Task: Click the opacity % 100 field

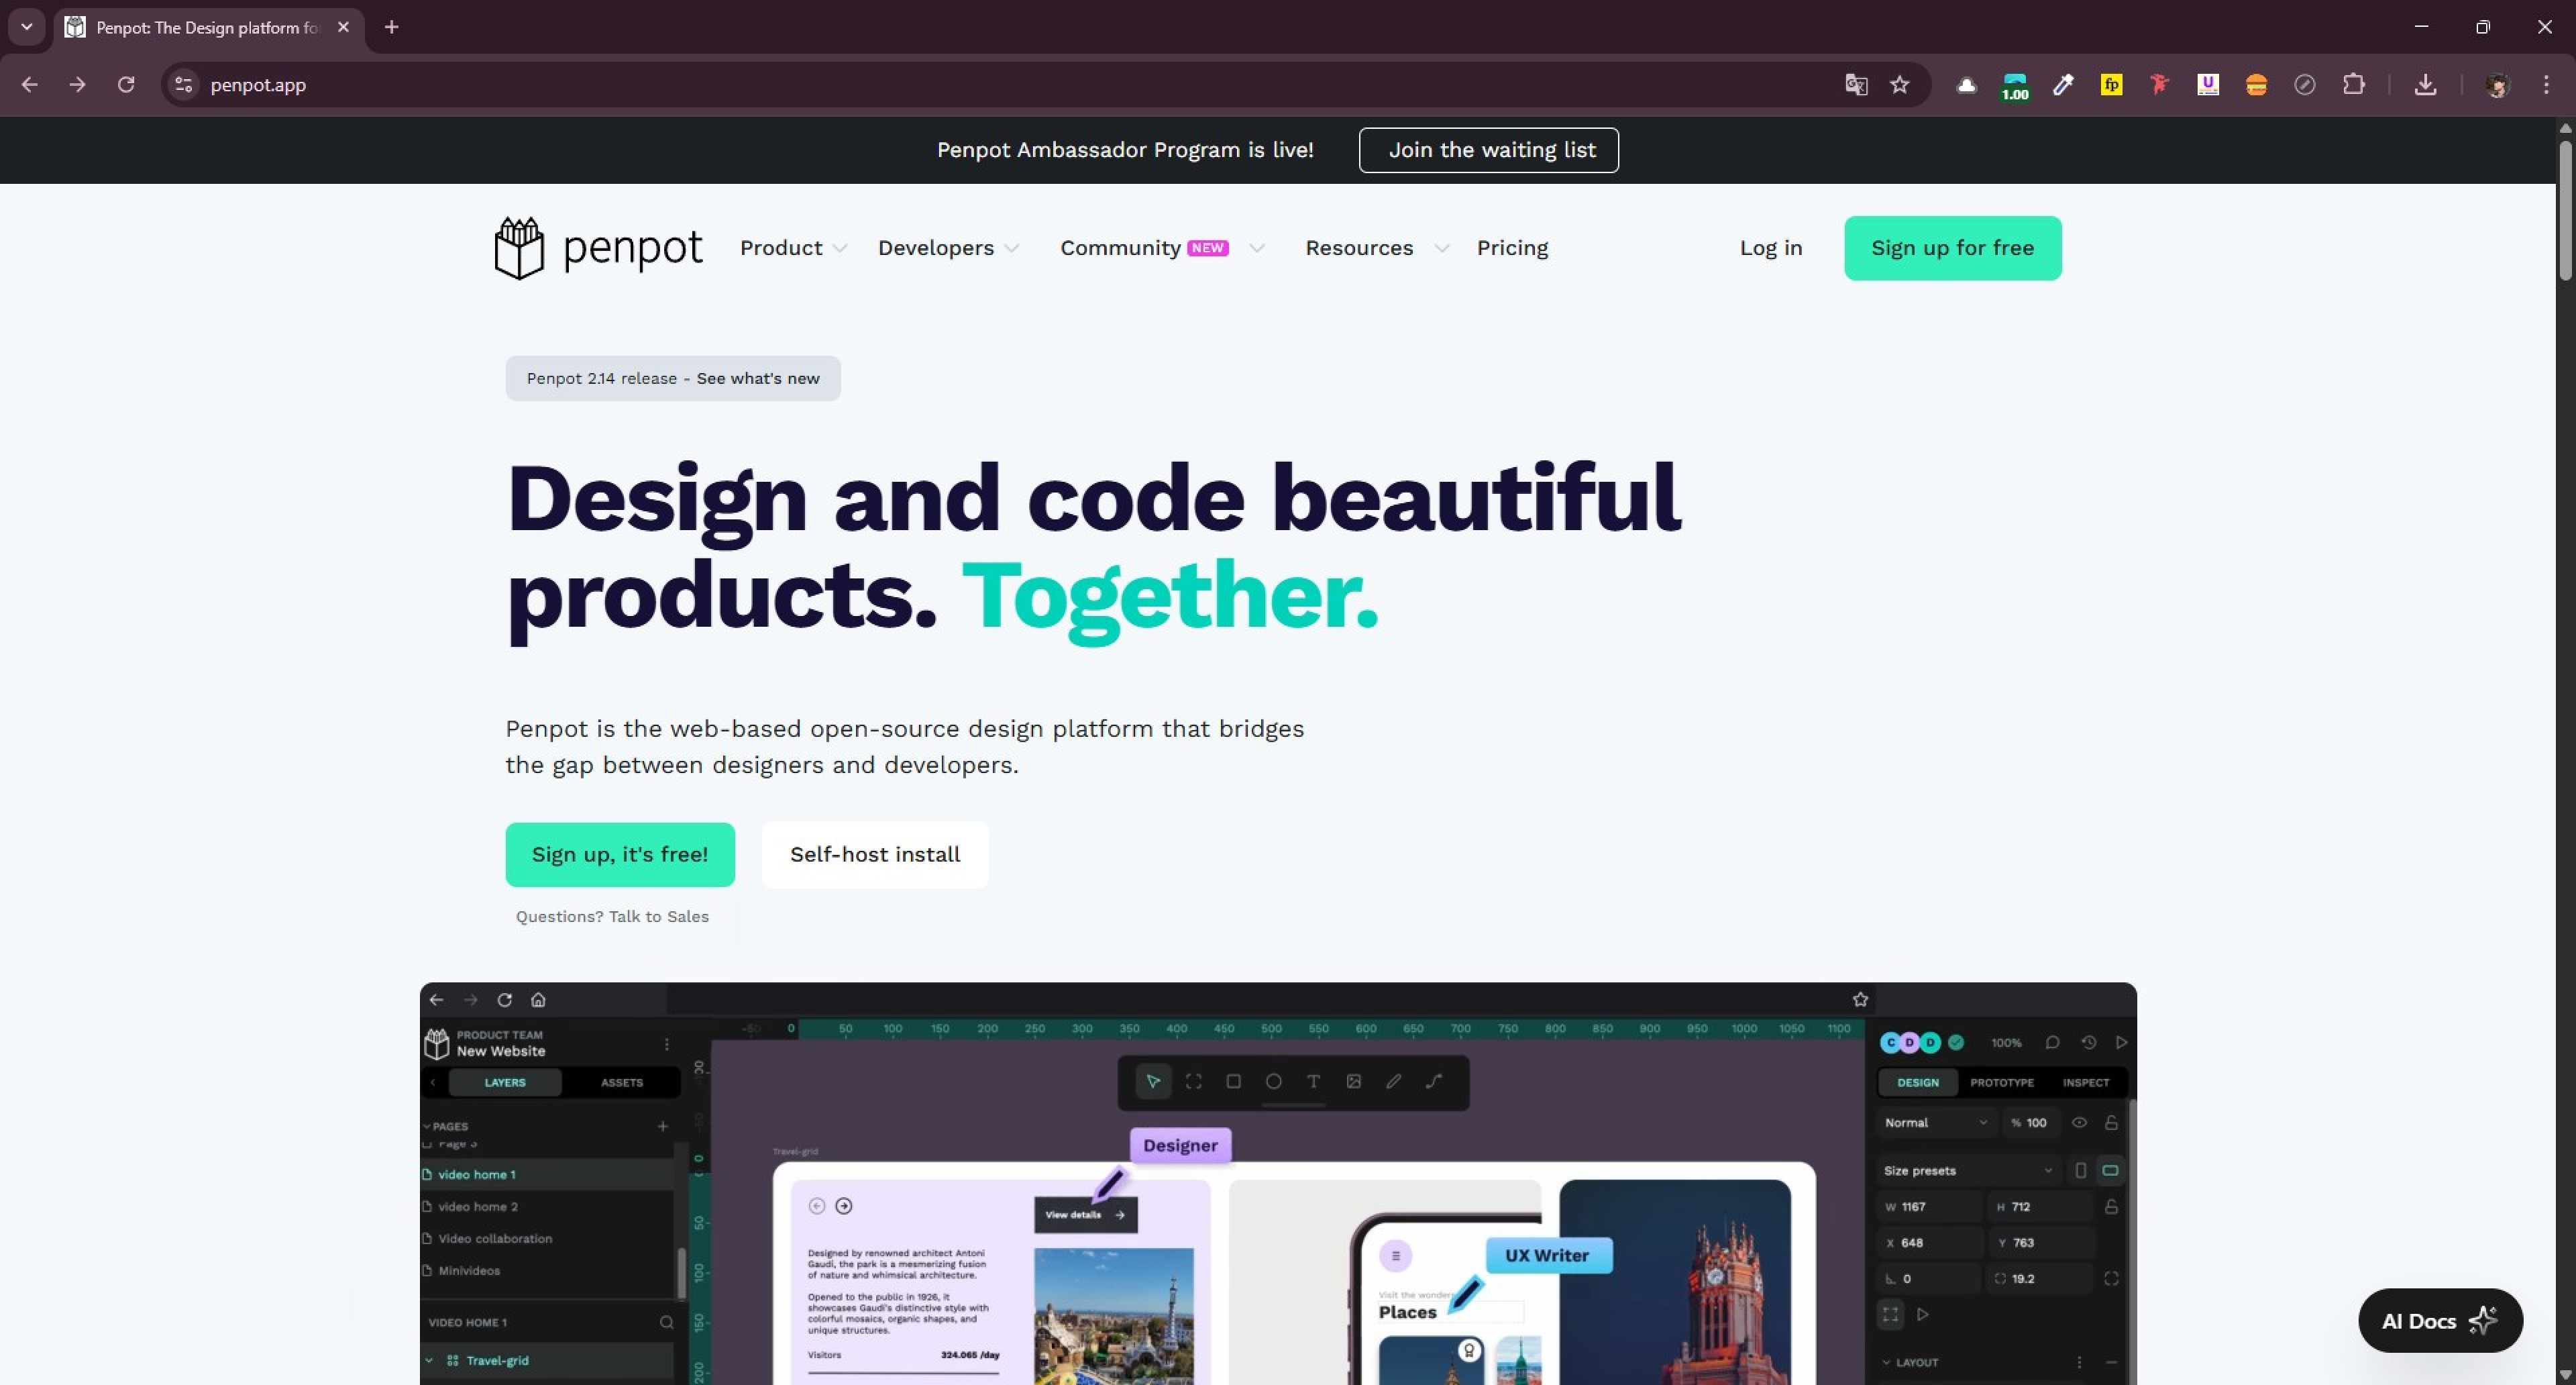Action: pyautogui.click(x=2031, y=1122)
